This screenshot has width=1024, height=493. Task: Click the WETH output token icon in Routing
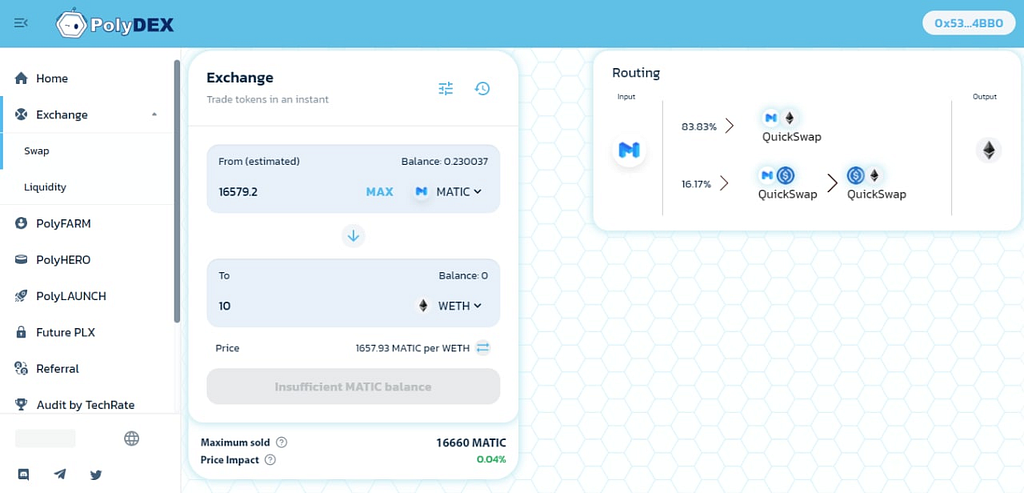coord(989,150)
